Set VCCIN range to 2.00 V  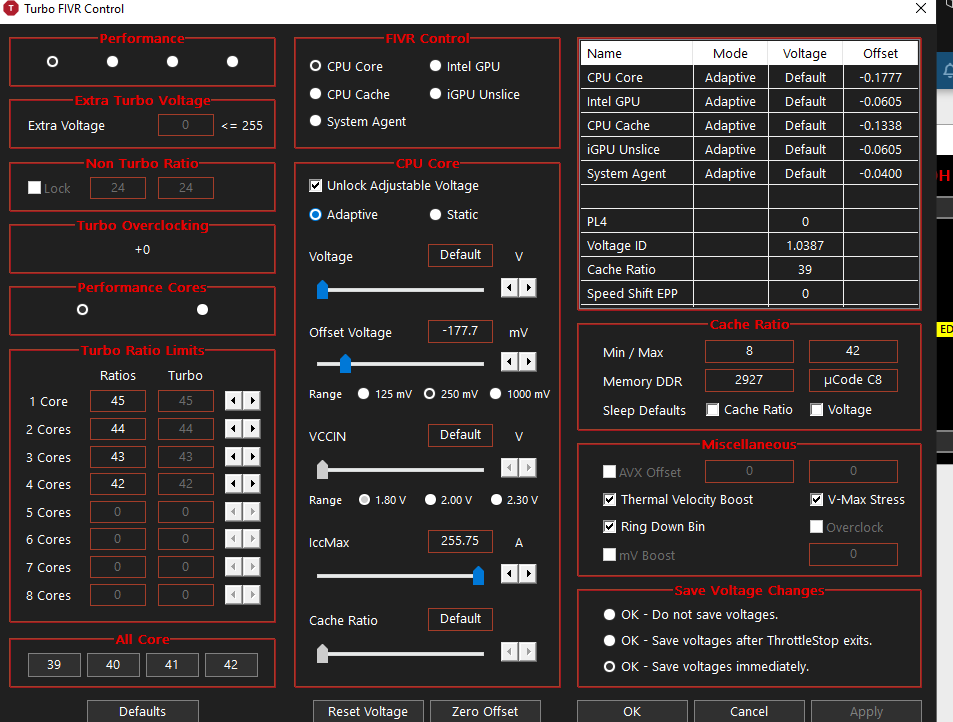tap(430, 500)
